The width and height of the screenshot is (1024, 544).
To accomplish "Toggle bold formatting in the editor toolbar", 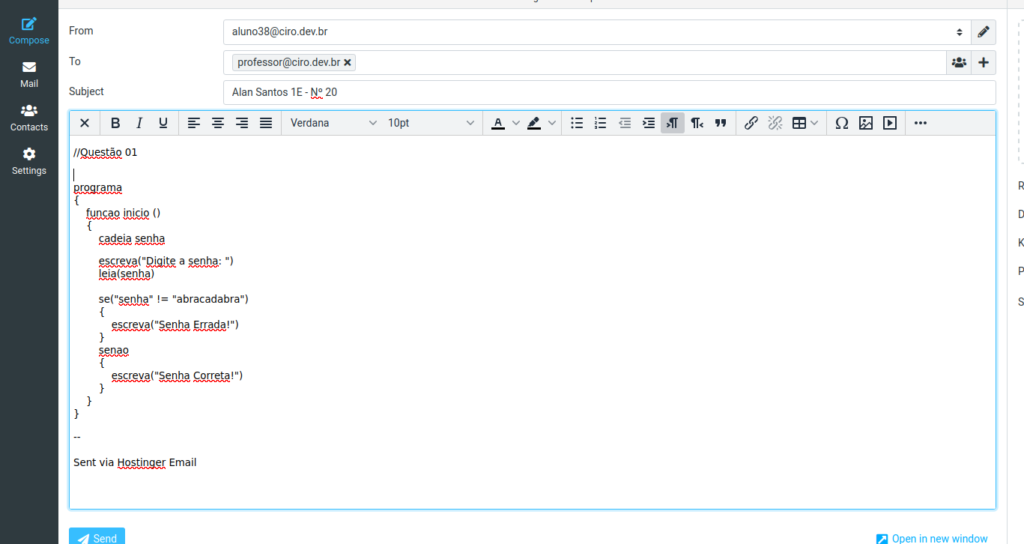I will click(x=115, y=123).
